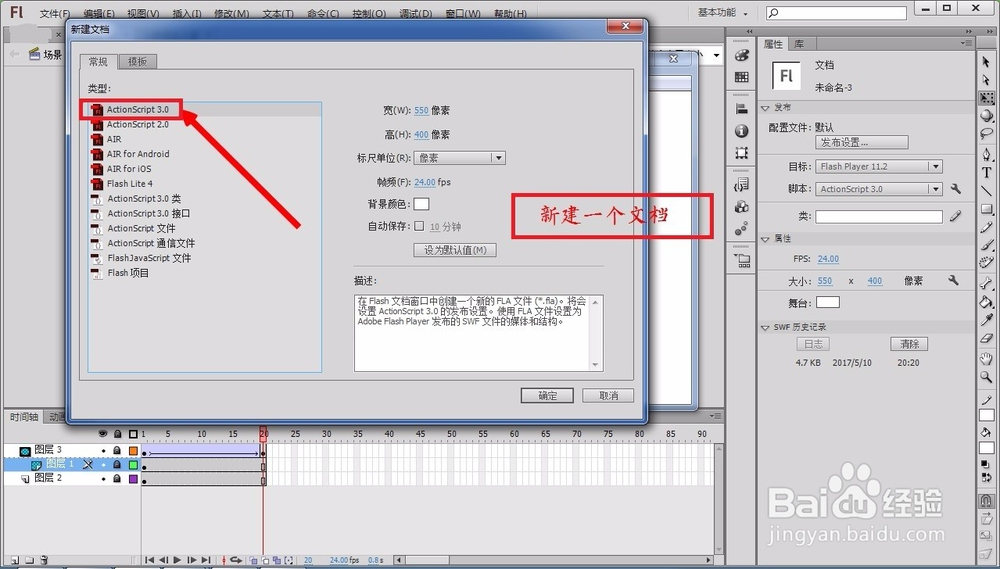Select the 3D Rotation tool
1000x569 pixels.
(987, 115)
